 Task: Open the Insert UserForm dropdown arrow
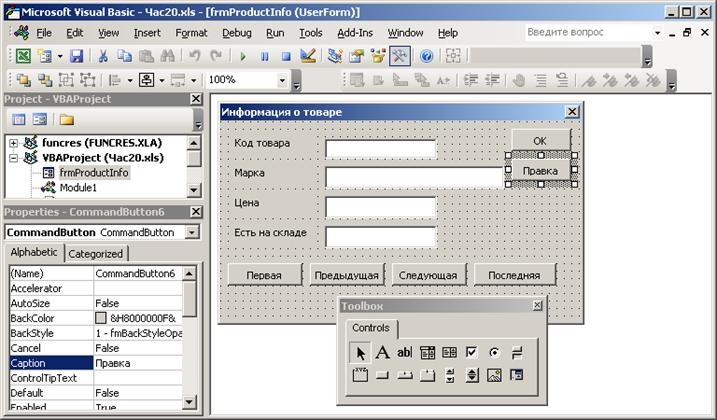point(60,57)
